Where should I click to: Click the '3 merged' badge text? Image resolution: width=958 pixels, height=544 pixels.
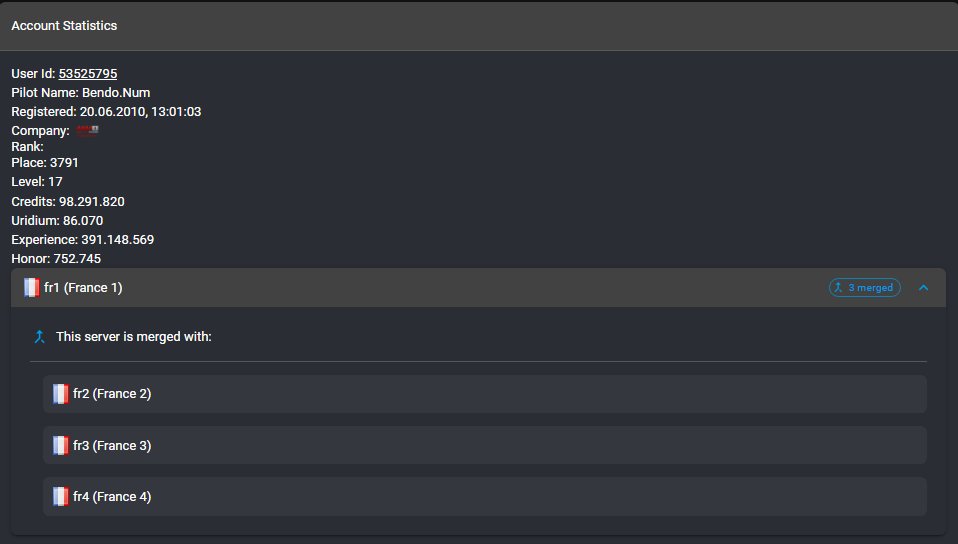click(x=870, y=288)
